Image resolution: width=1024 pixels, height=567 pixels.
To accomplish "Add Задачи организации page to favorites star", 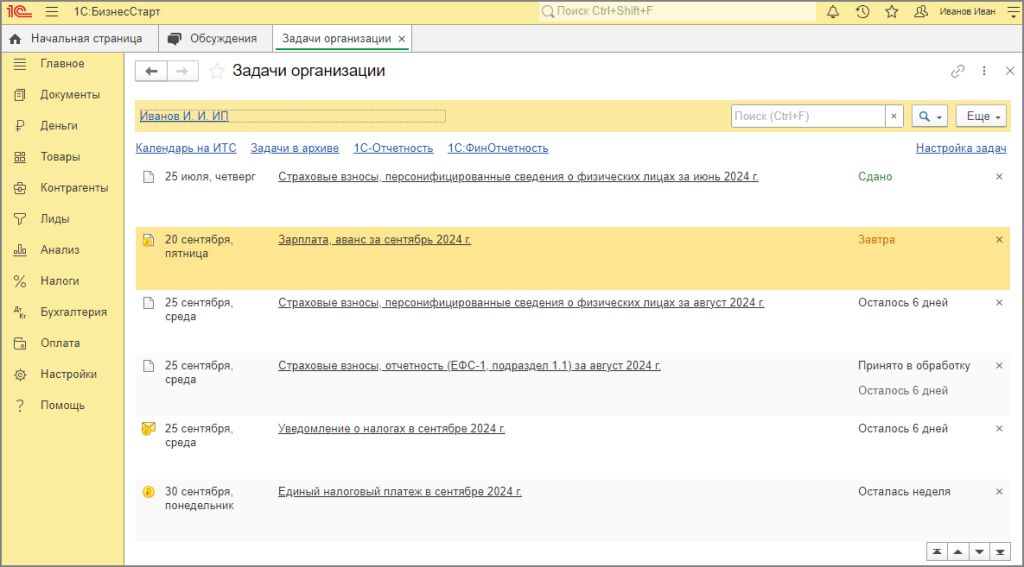I will pos(217,71).
